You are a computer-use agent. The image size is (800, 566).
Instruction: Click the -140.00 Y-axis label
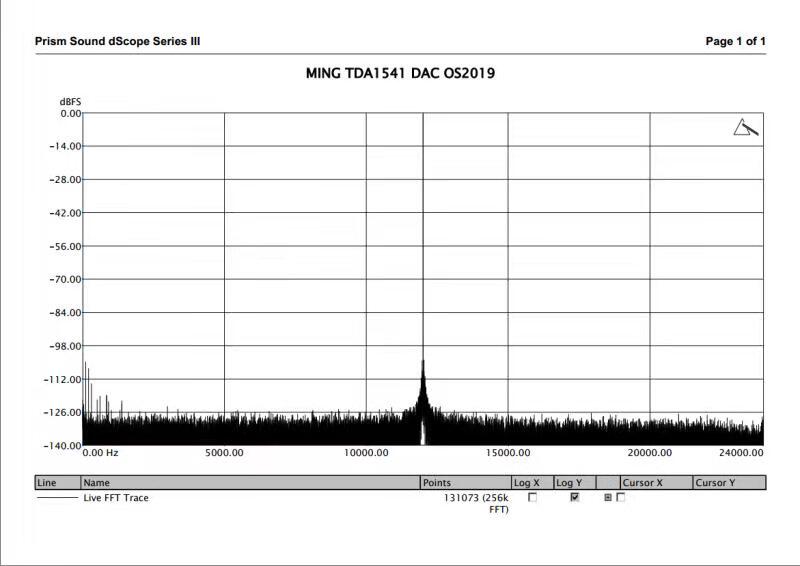pos(63,446)
